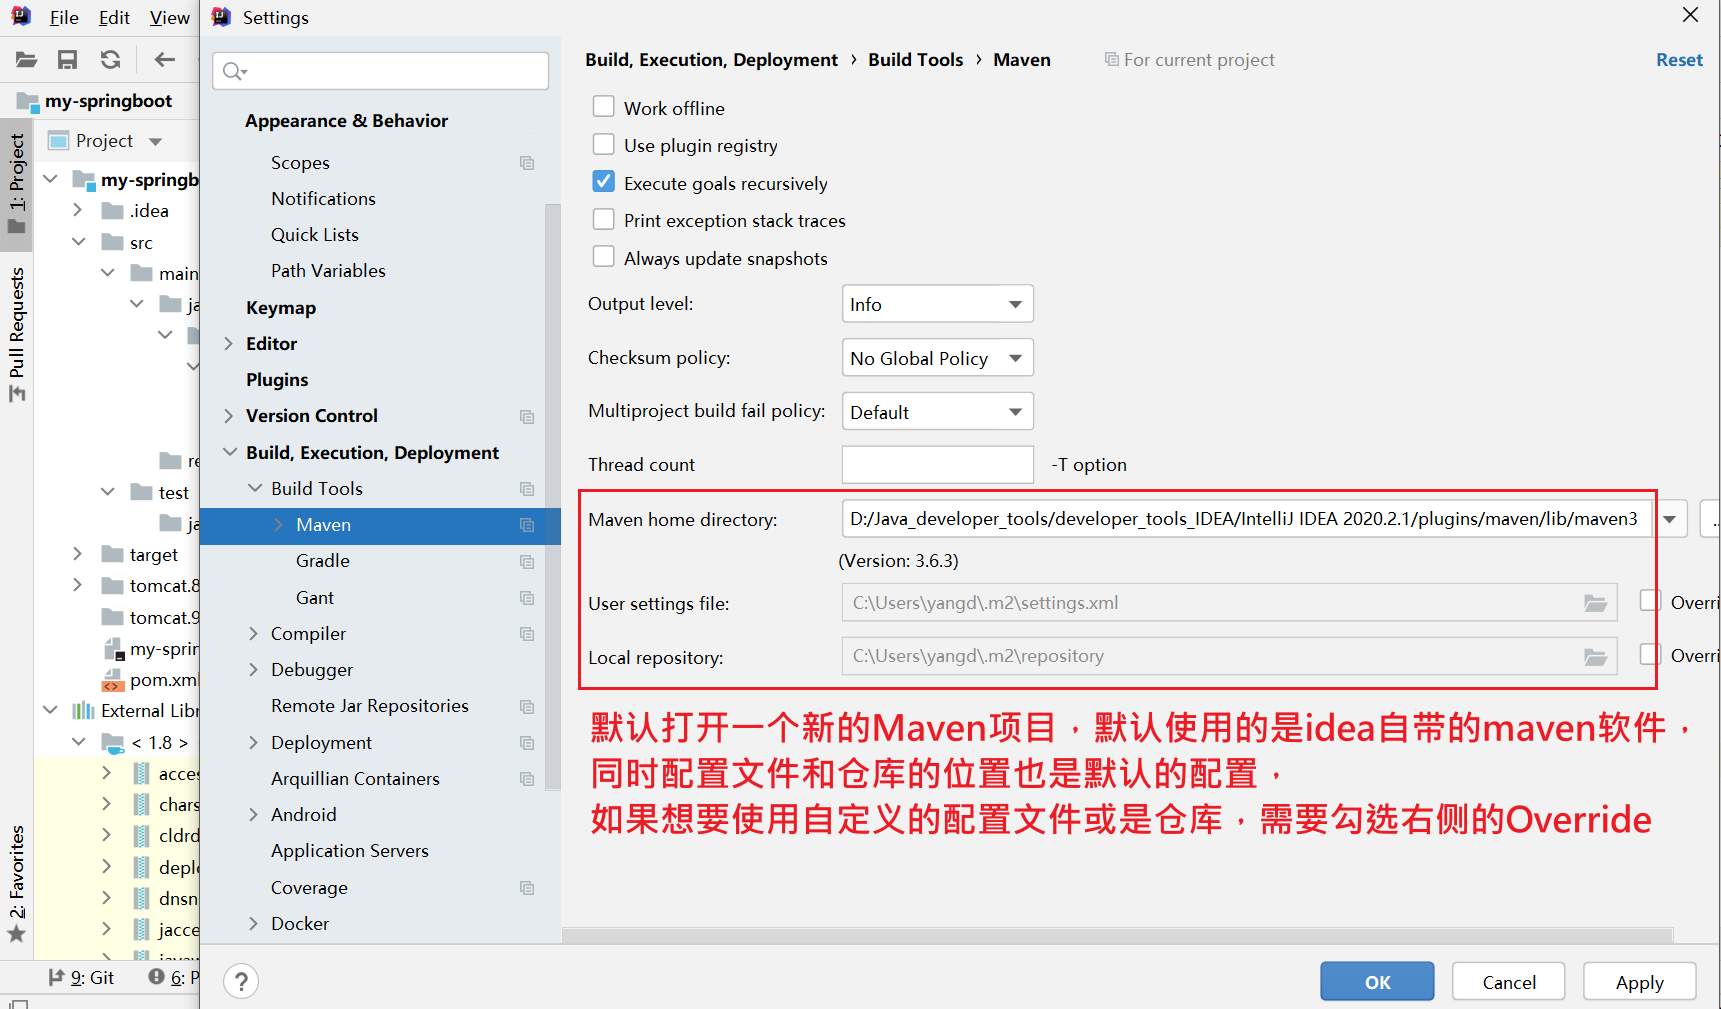1721x1009 pixels.
Task: Click Build, Execution, Deployment breadcrumb
Action: (x=711, y=60)
